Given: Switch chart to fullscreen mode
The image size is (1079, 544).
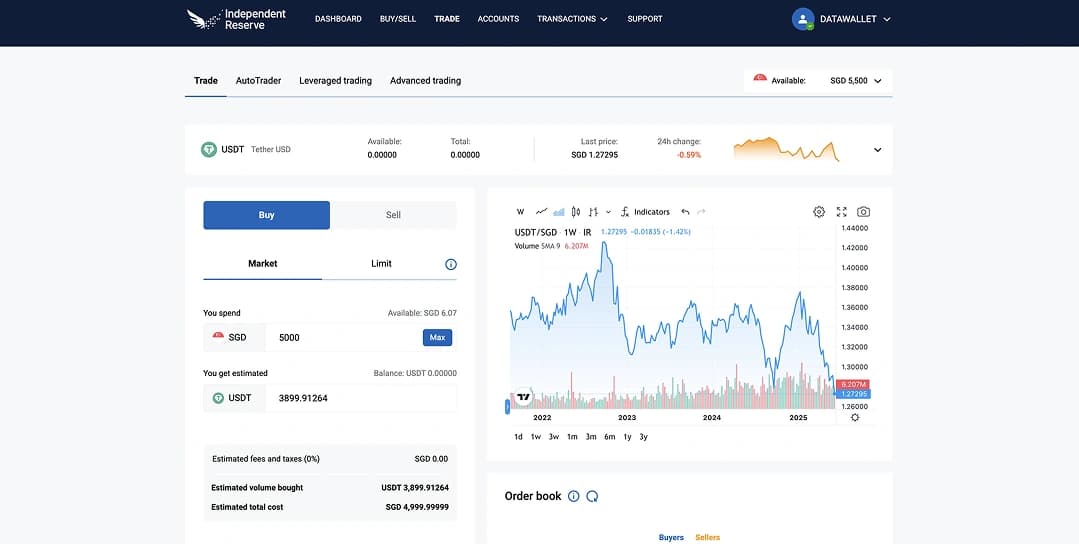Looking at the screenshot, I should coord(842,212).
